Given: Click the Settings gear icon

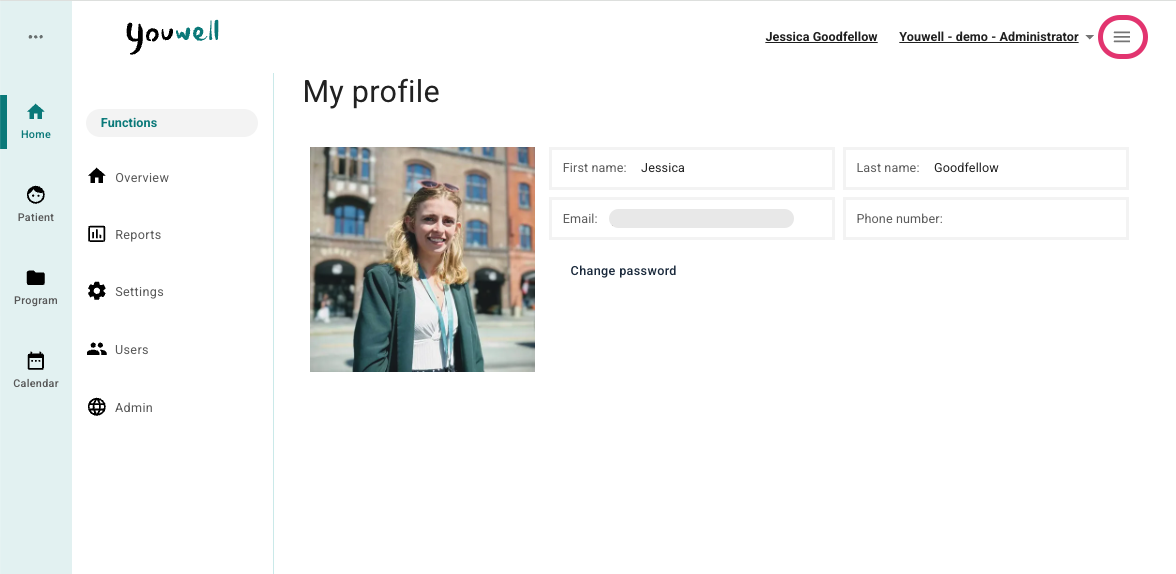Looking at the screenshot, I should 97,291.
